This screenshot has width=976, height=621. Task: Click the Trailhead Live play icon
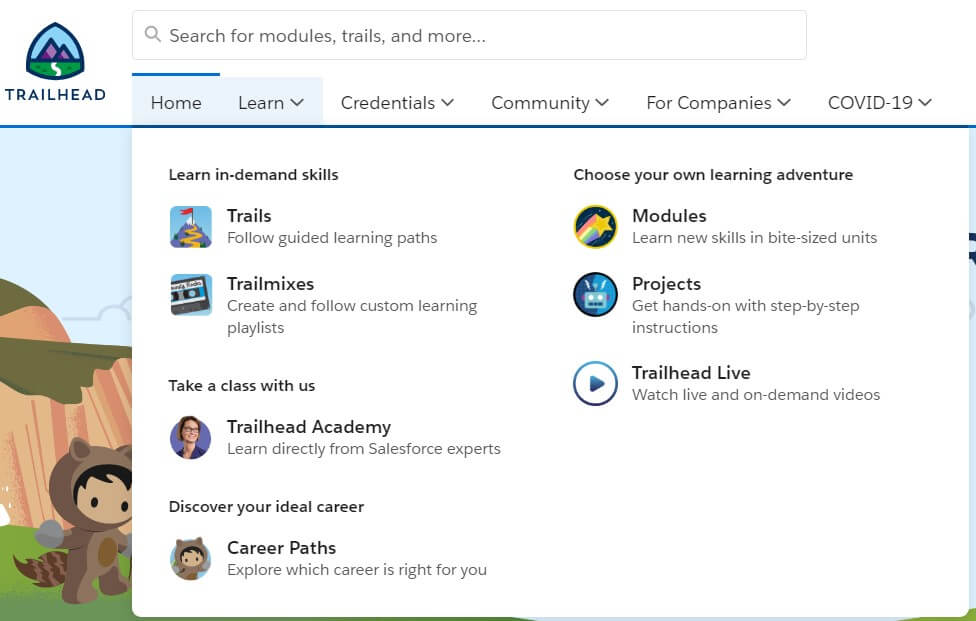click(595, 383)
